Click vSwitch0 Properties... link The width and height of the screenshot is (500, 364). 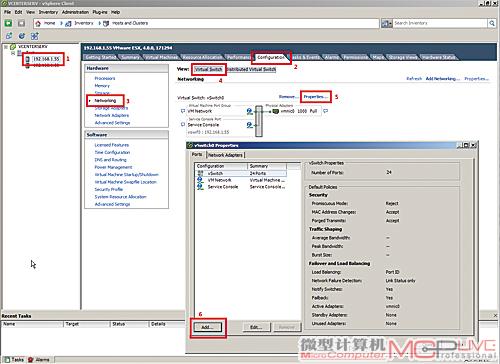(x=316, y=97)
